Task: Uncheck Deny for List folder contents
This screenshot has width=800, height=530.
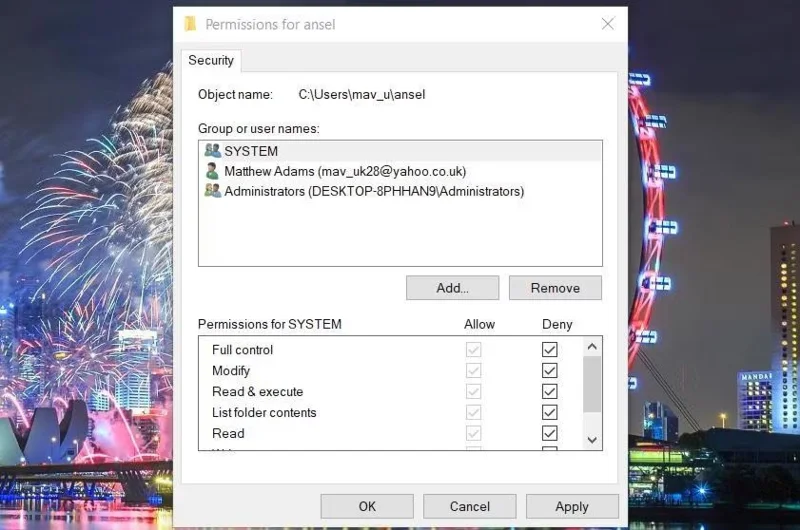Action: [549, 412]
